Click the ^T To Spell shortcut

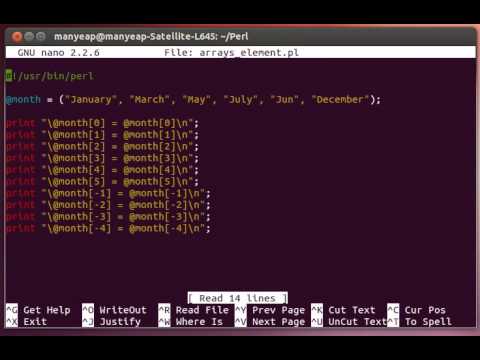(x=420, y=322)
